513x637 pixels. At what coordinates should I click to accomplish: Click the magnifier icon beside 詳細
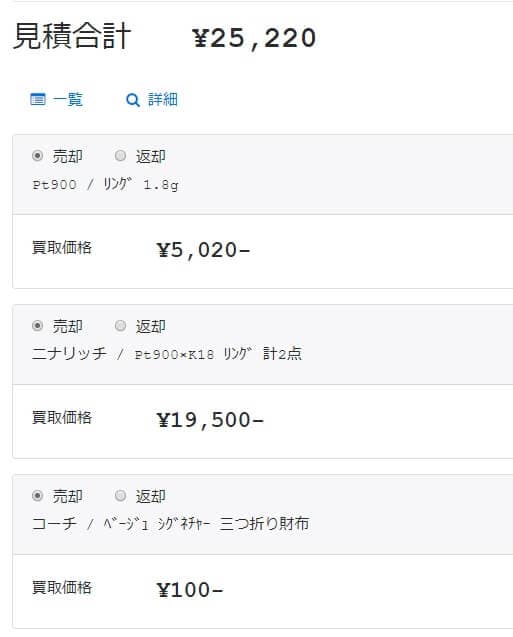tap(133, 100)
